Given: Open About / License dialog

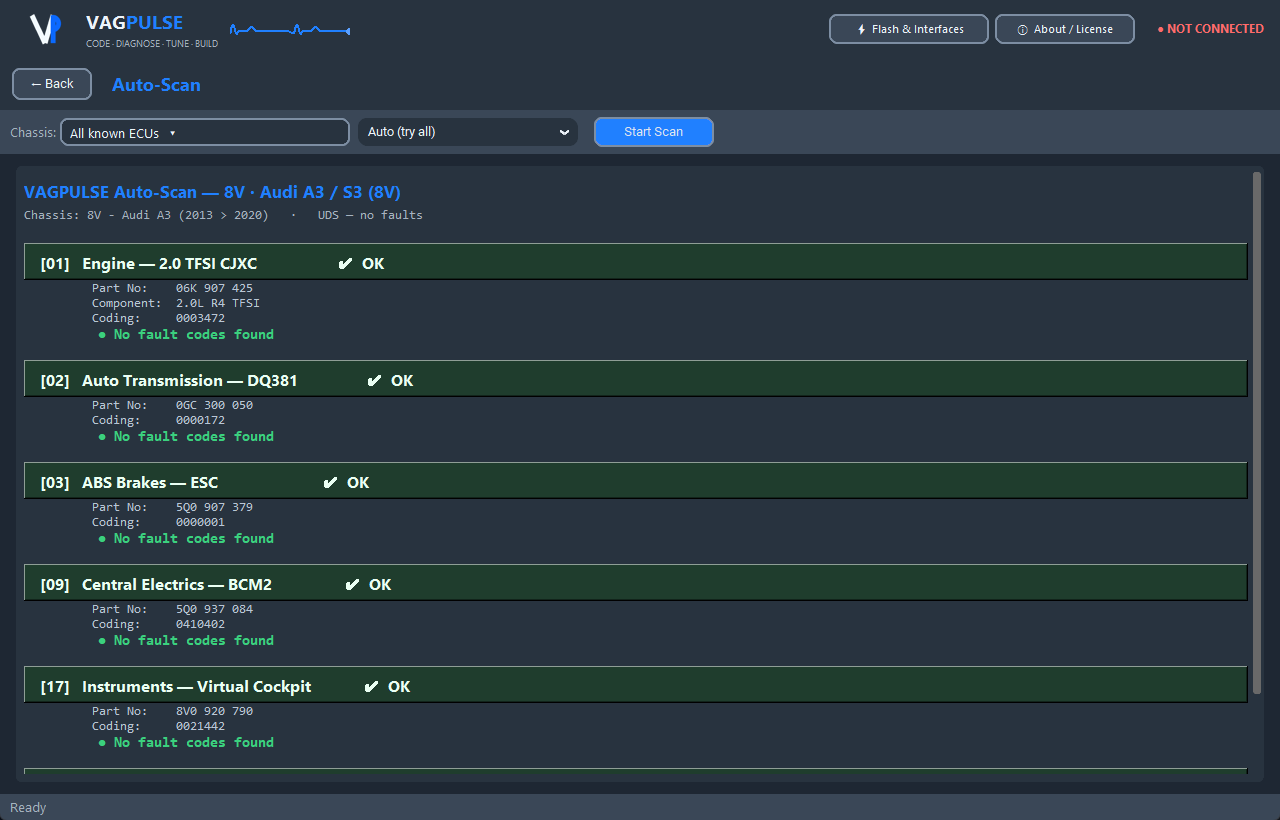Looking at the screenshot, I should coord(1065,29).
